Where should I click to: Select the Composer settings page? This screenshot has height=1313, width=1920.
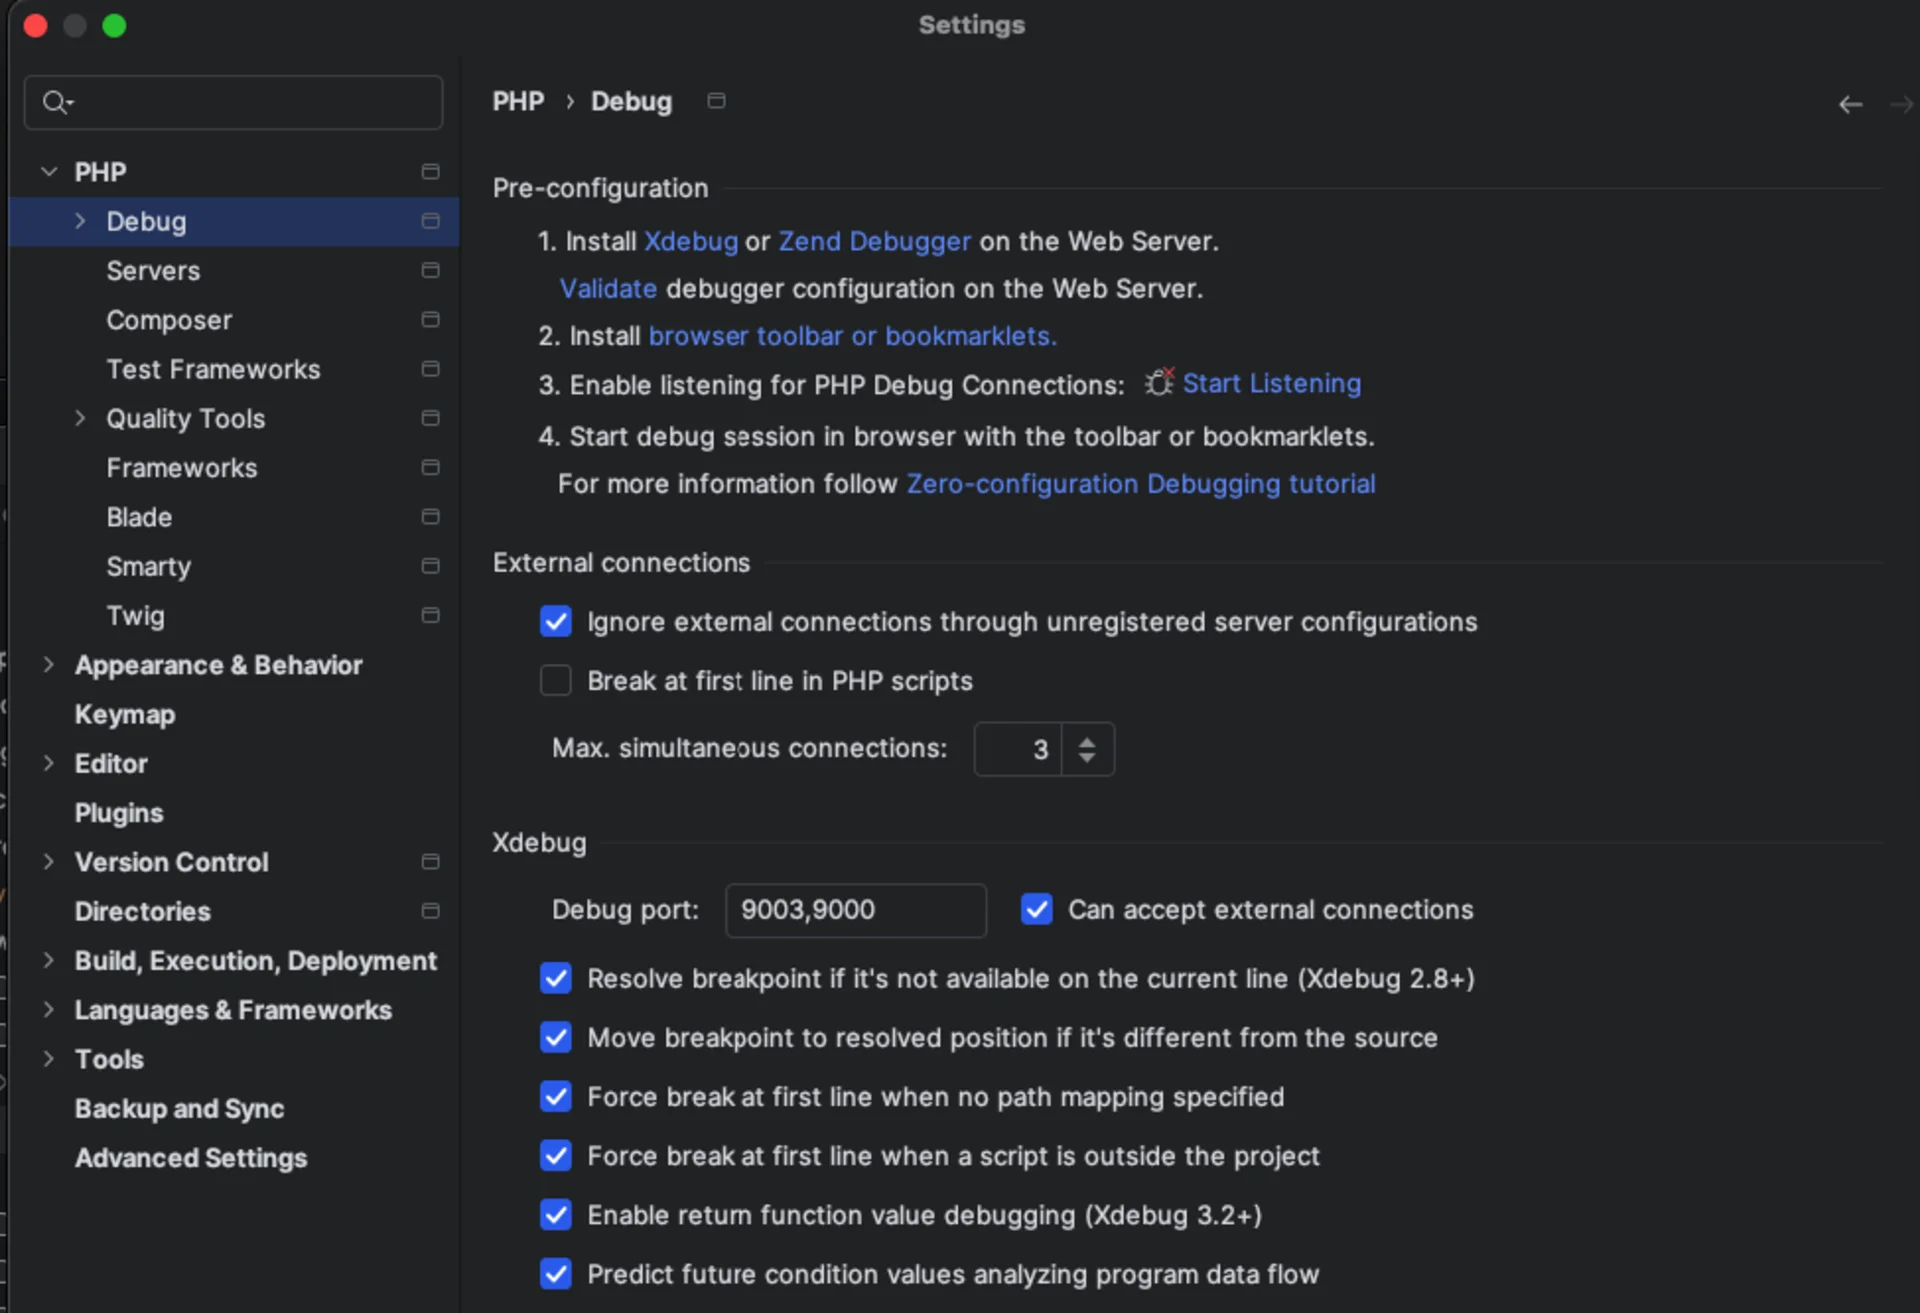[170, 320]
